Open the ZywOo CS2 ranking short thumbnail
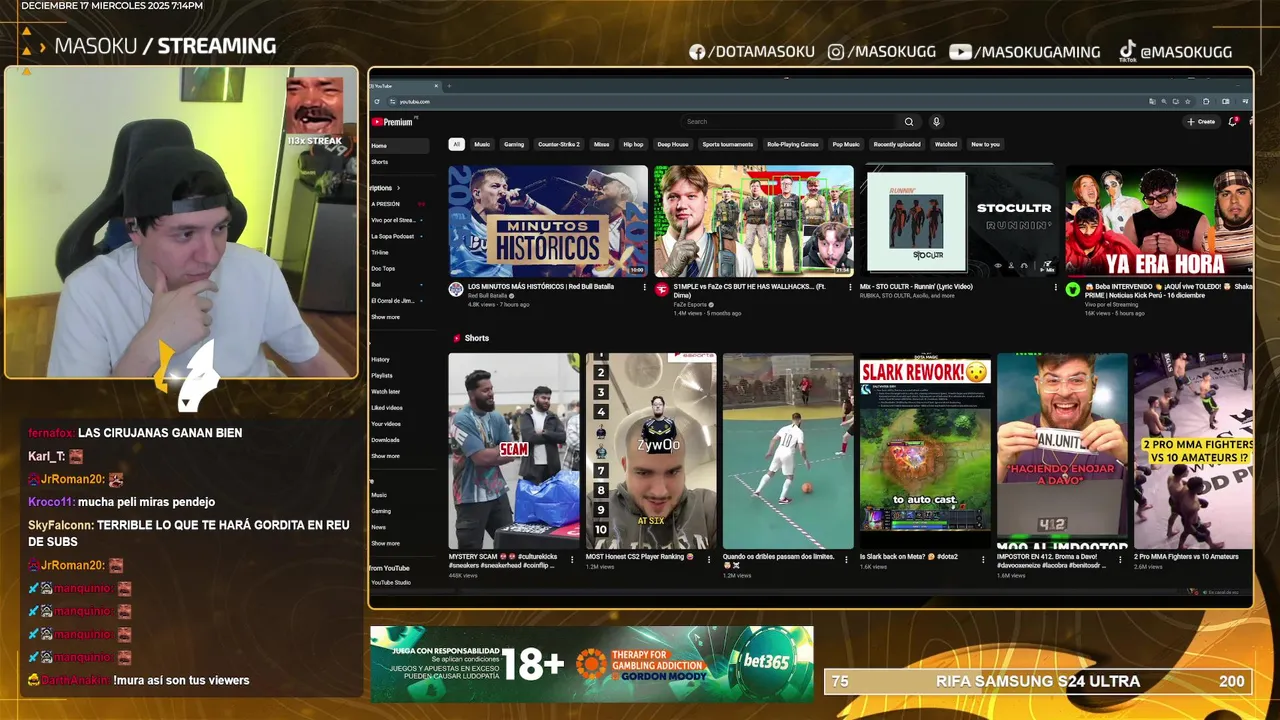 click(651, 451)
